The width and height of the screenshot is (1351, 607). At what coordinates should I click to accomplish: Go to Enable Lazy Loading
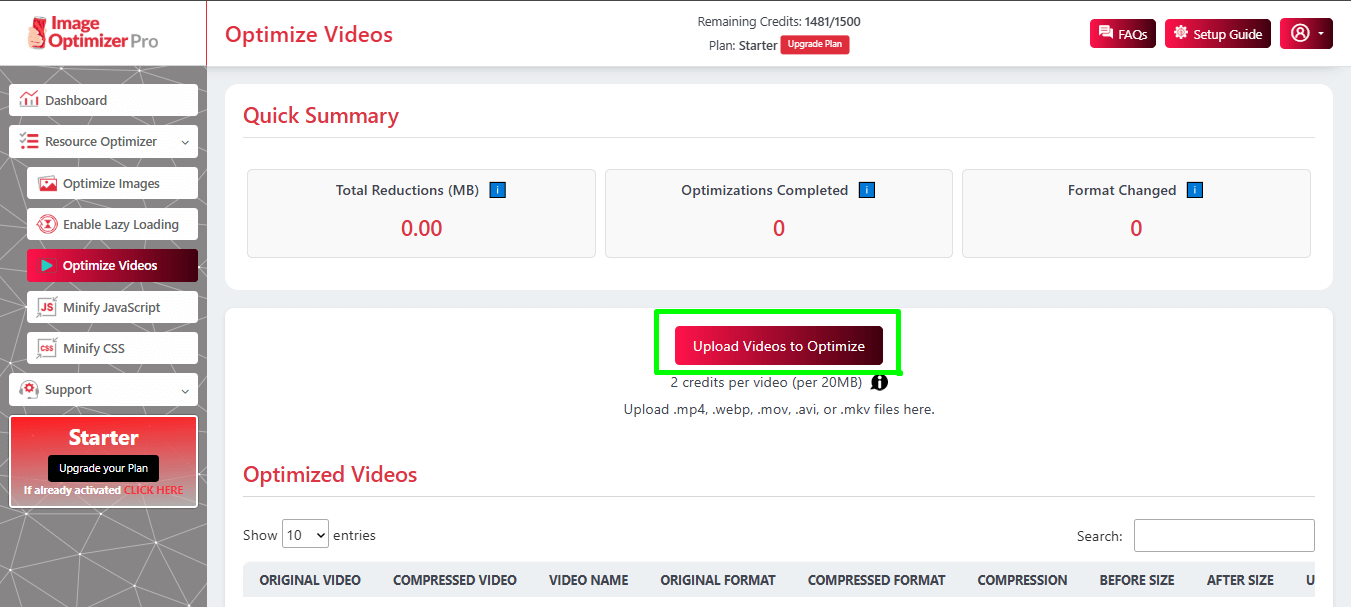tap(112, 224)
